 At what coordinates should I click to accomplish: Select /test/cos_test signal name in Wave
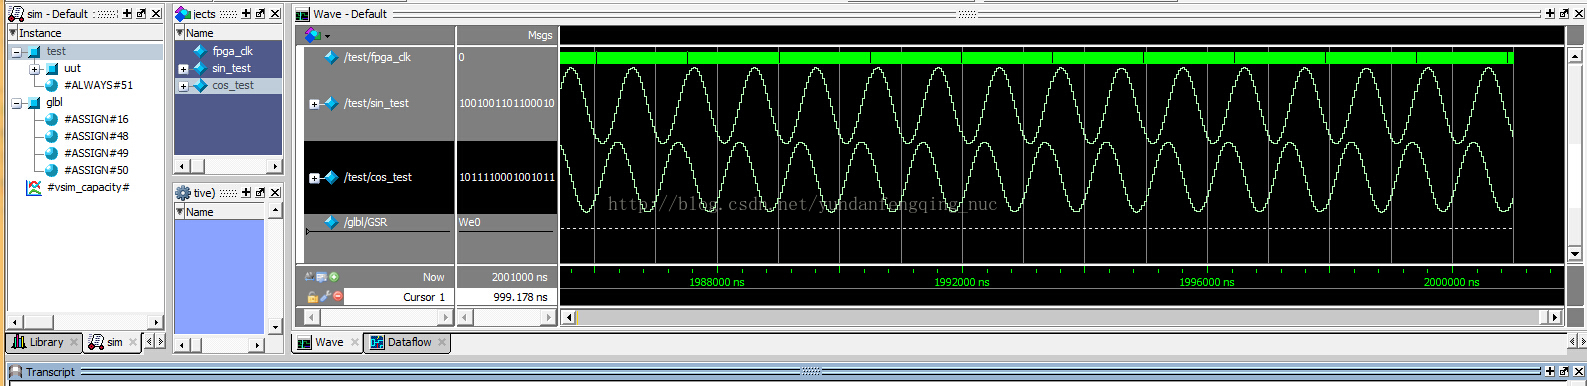pyautogui.click(x=378, y=178)
